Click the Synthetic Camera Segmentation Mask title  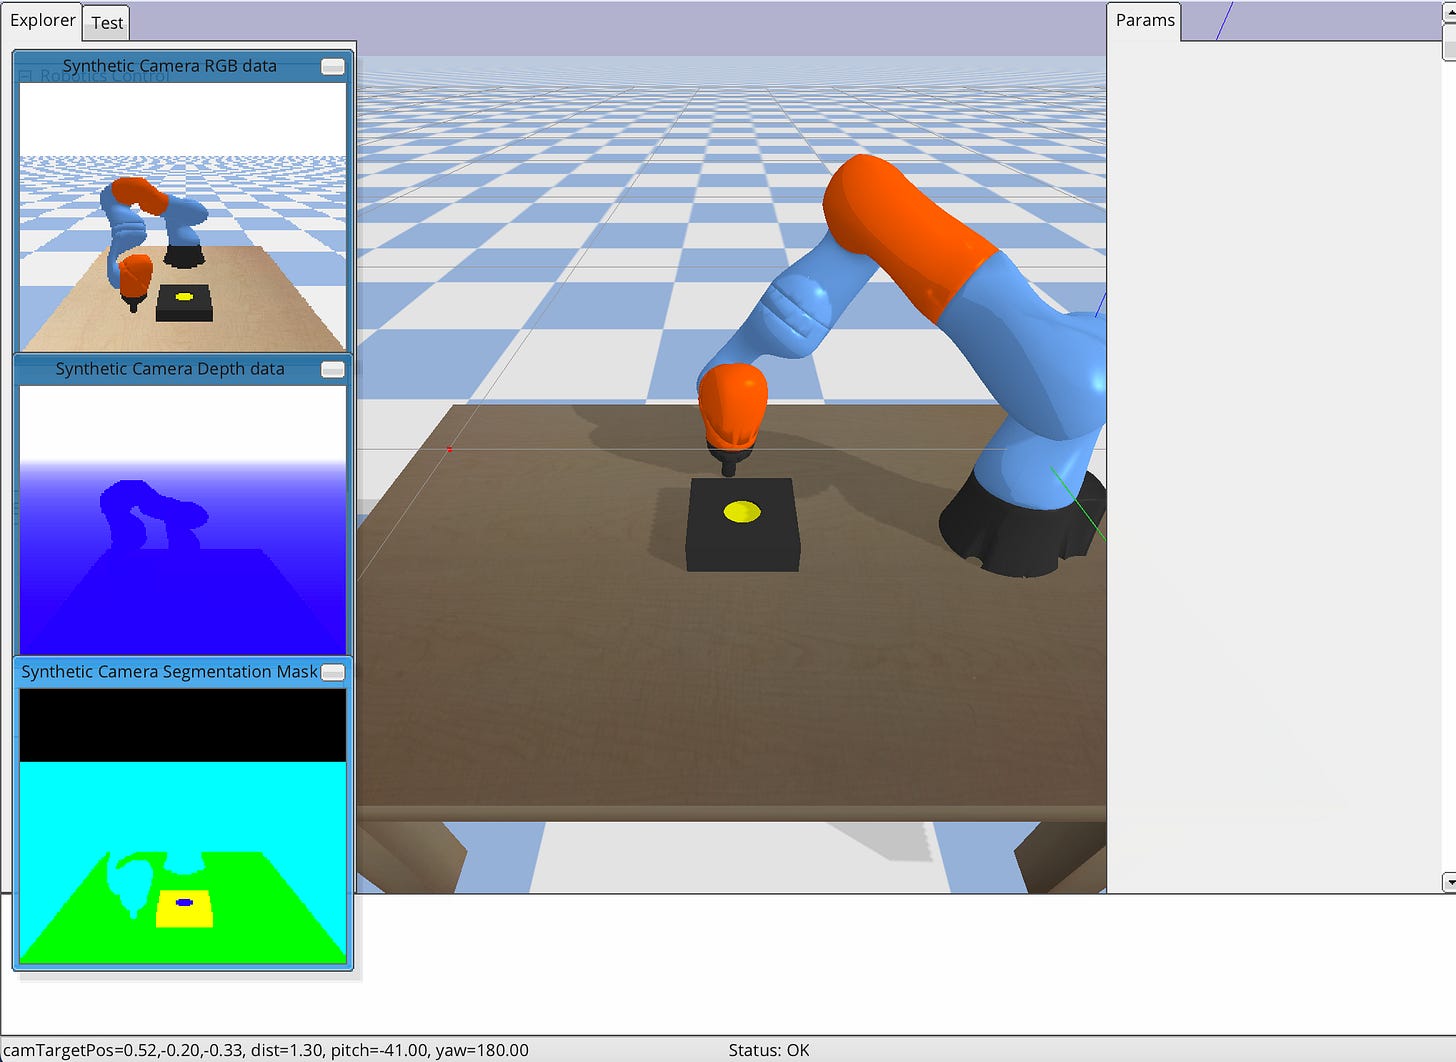click(169, 672)
